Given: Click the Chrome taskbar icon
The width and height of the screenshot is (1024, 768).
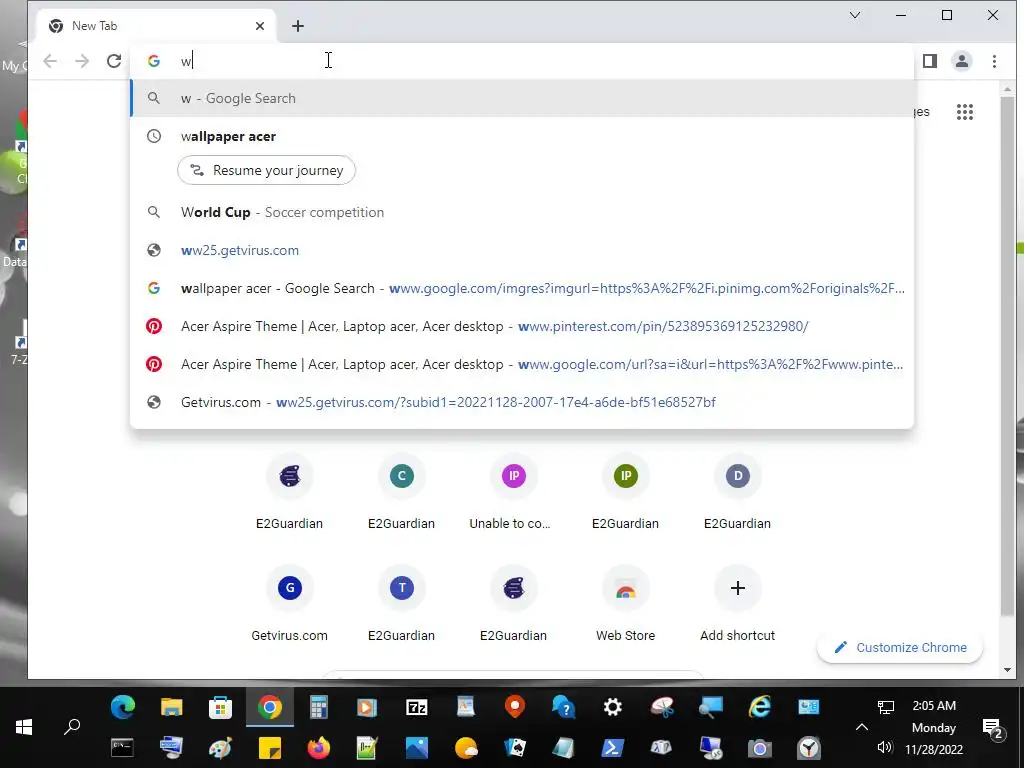Looking at the screenshot, I should [x=270, y=707].
